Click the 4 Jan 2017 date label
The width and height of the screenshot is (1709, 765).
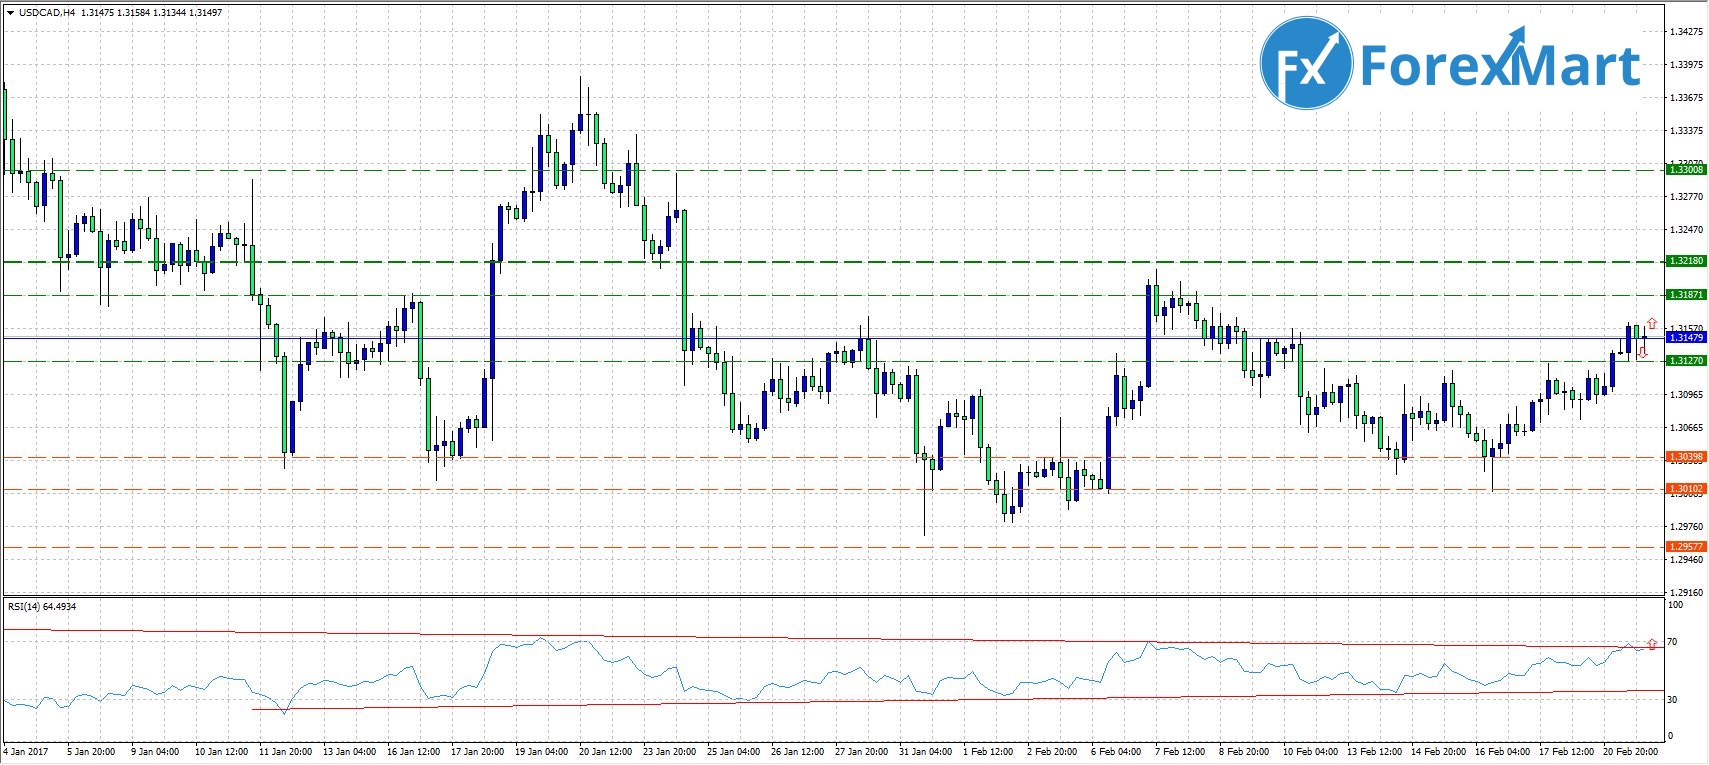point(26,752)
